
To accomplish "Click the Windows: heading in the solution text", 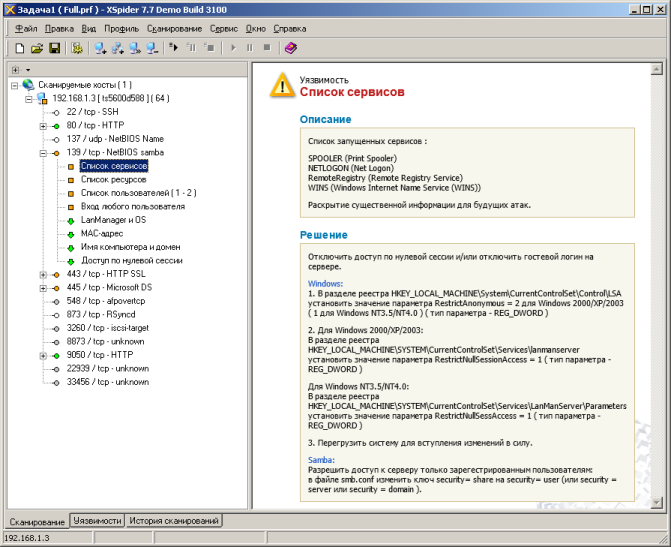I will [x=325, y=284].
